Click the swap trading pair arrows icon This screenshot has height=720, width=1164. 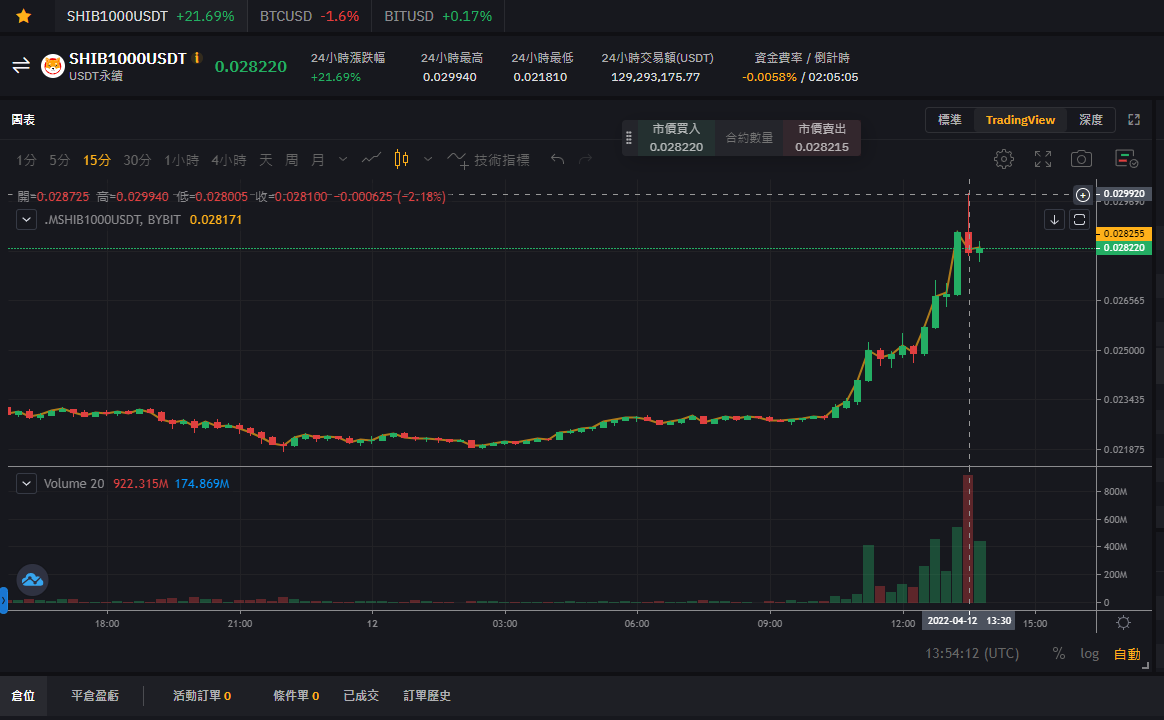pos(21,65)
